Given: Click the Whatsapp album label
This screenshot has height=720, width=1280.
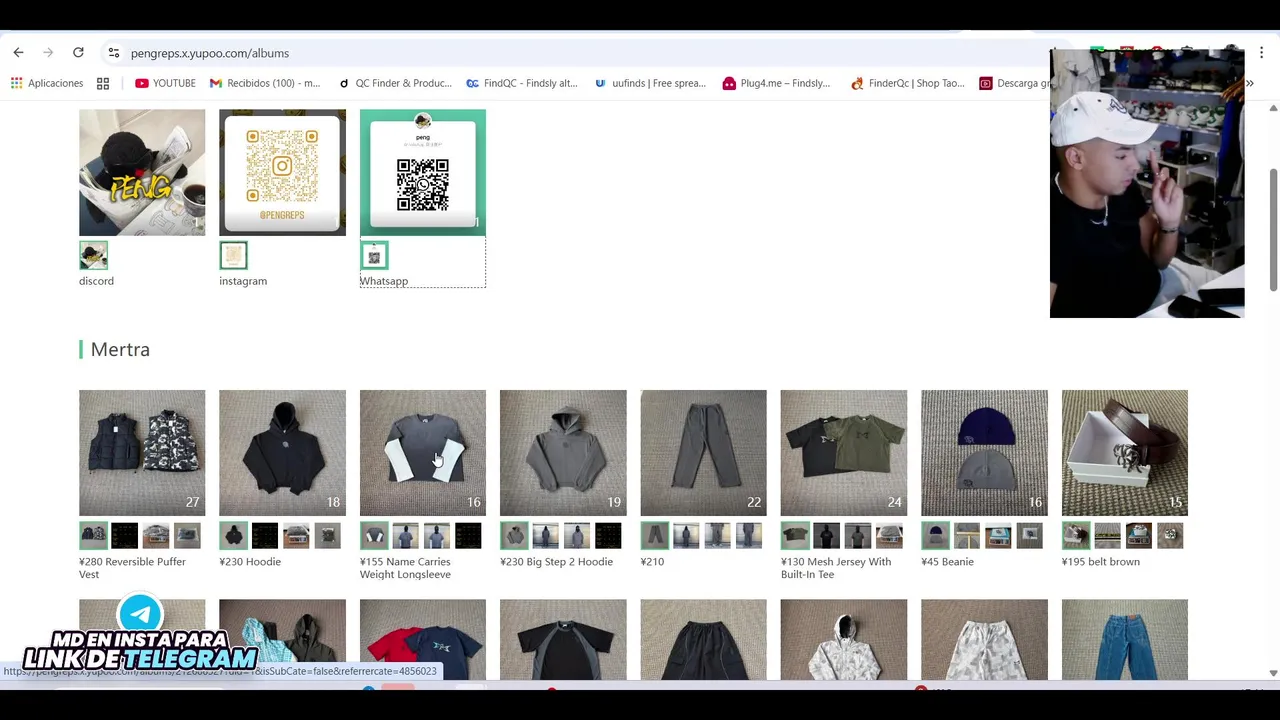Looking at the screenshot, I should pyautogui.click(x=384, y=281).
